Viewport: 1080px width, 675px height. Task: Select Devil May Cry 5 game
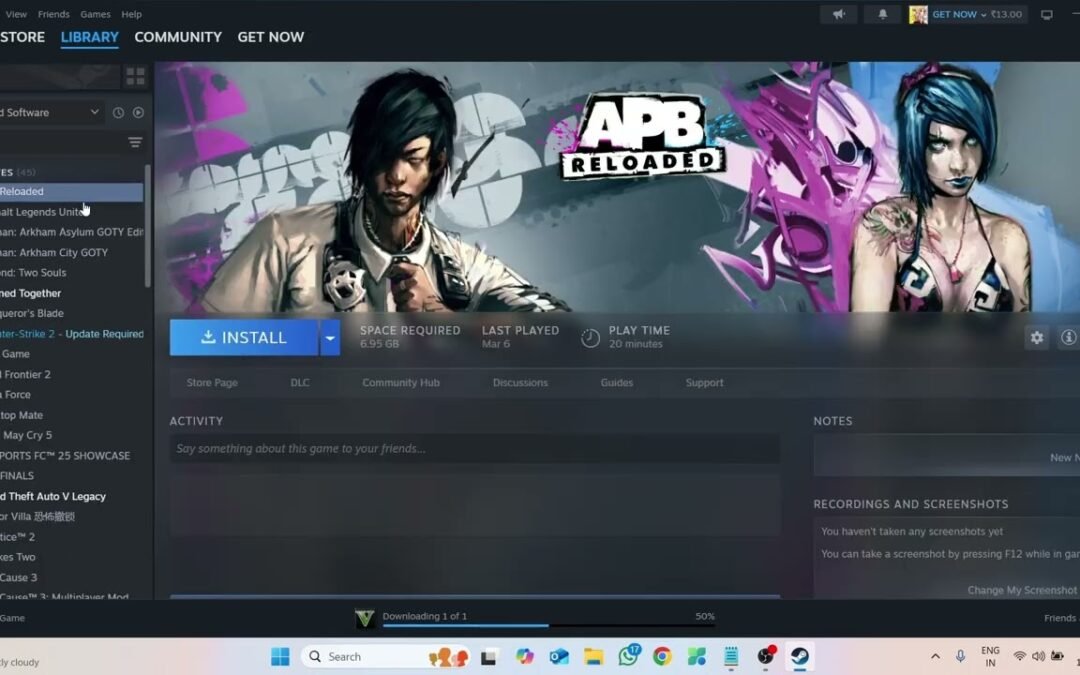(26, 435)
